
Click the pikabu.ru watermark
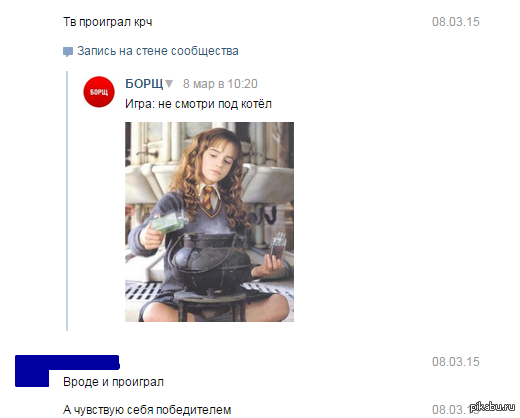coord(492,407)
